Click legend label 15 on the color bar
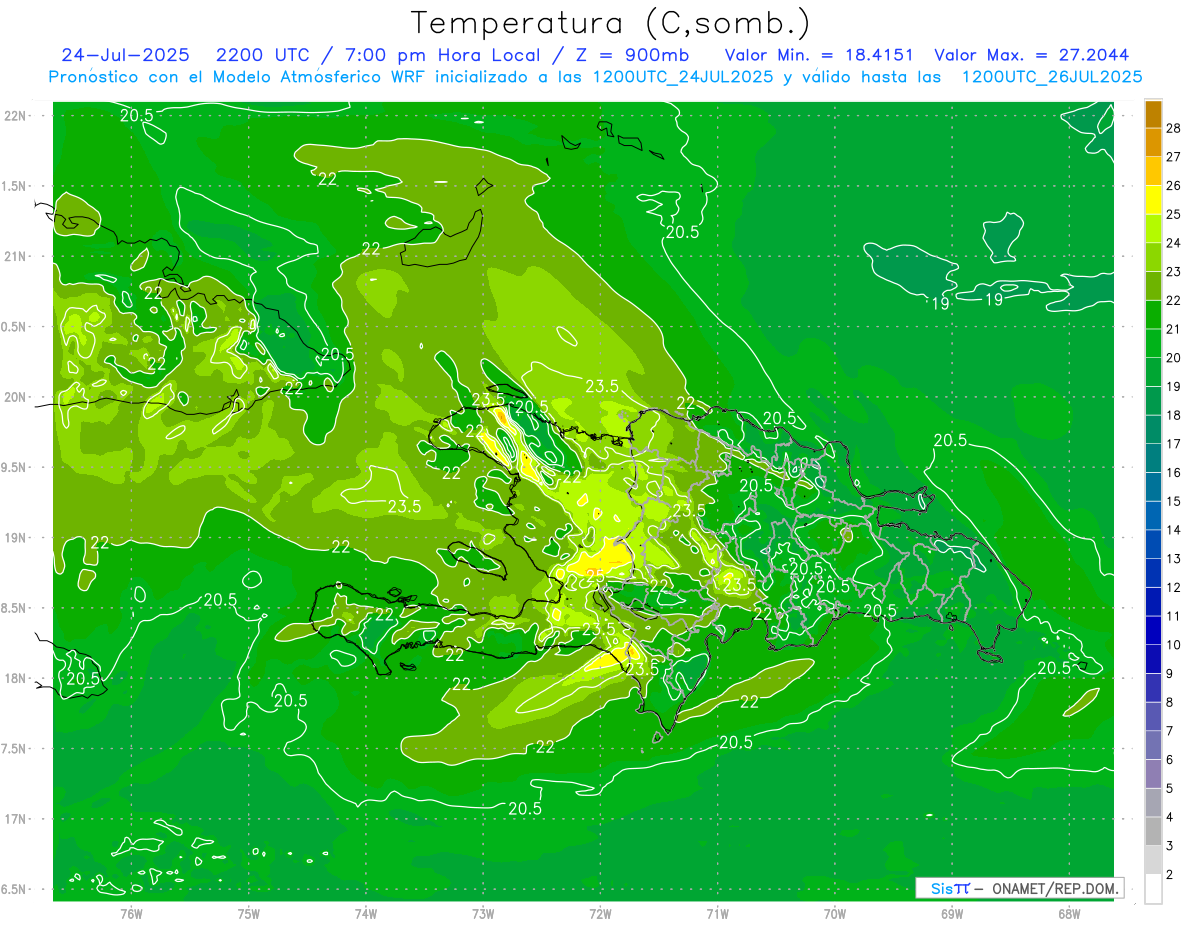 click(1174, 501)
